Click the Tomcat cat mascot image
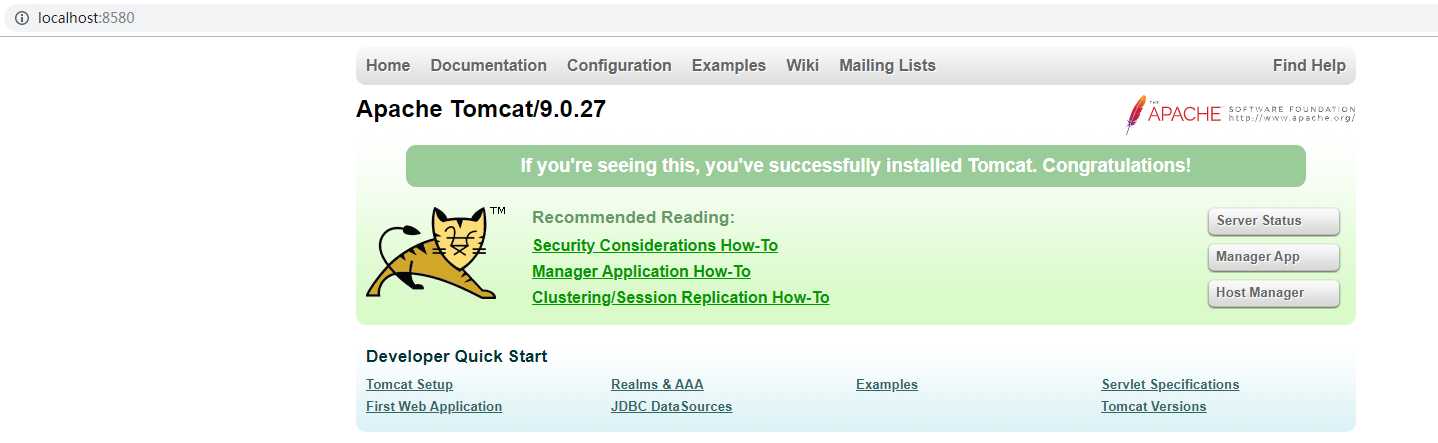The width and height of the screenshot is (1438, 443). tap(436, 252)
